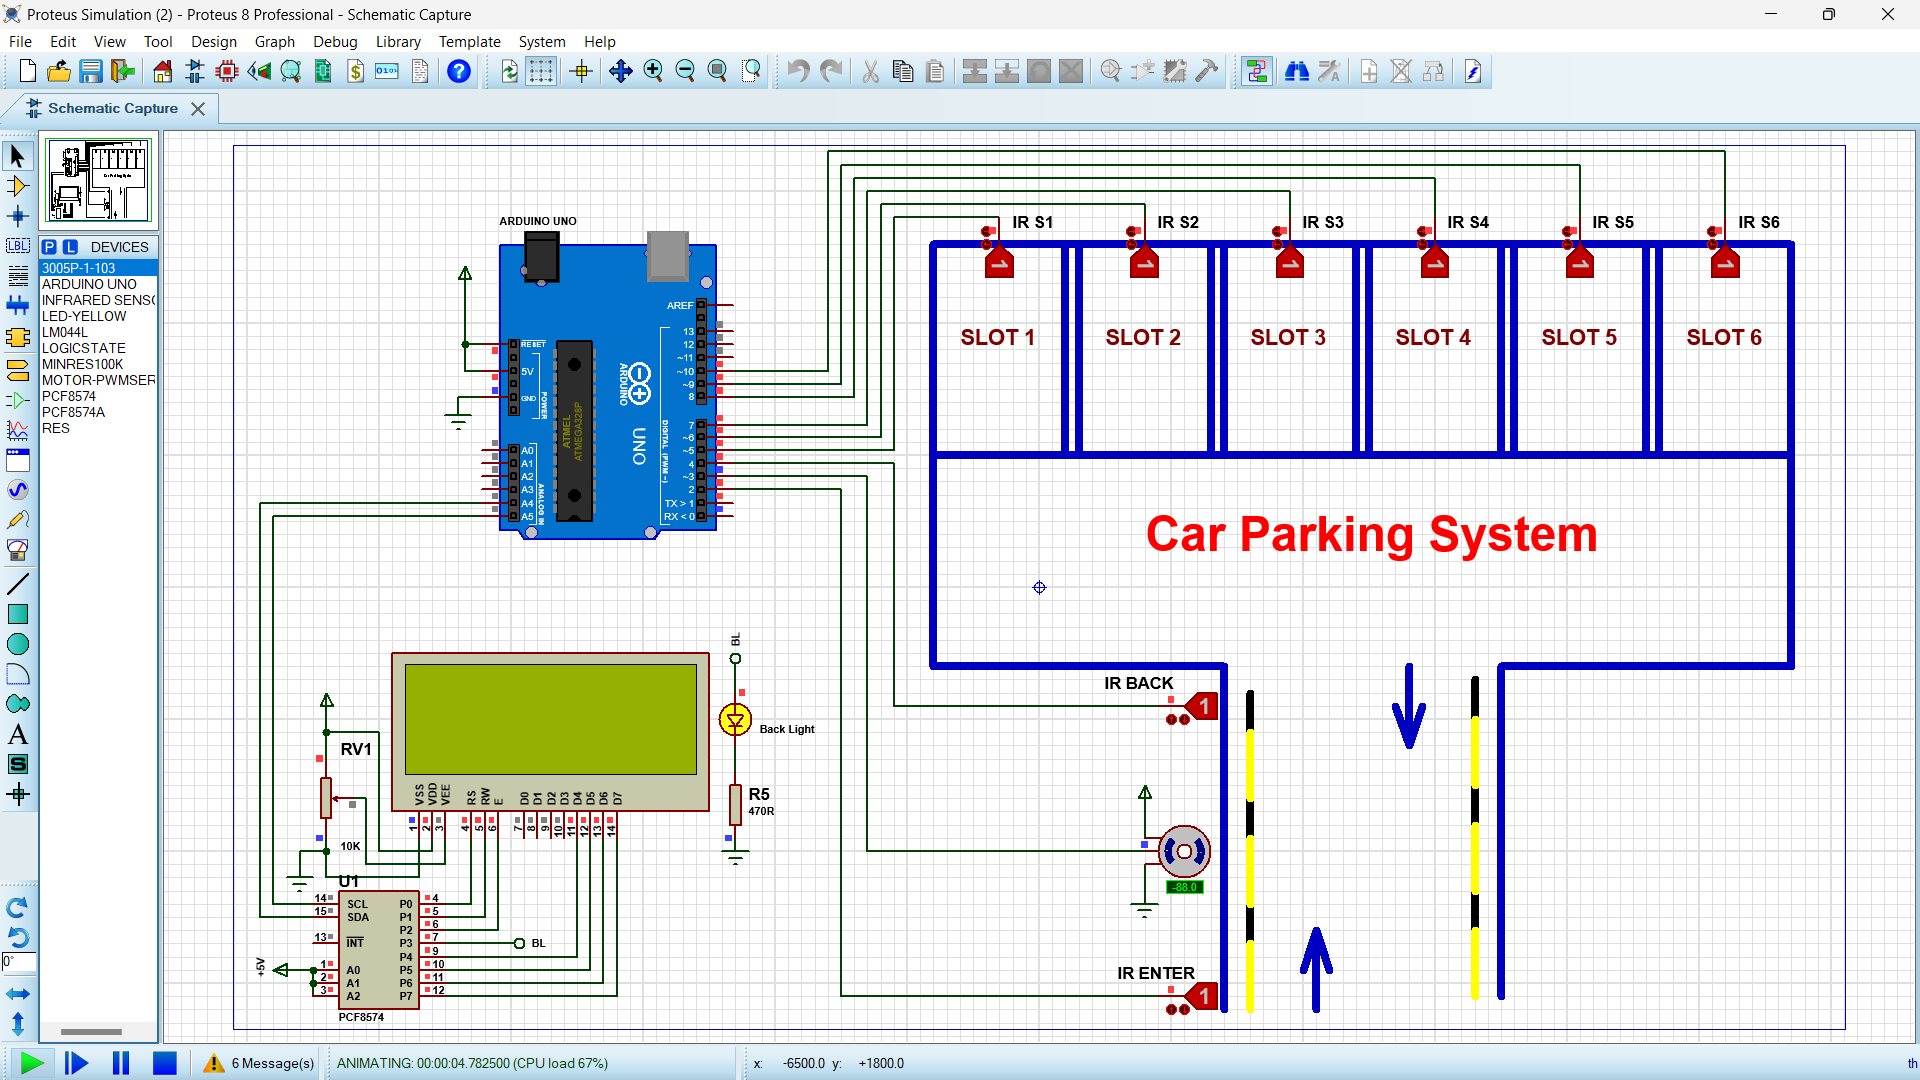Click P to pick new devices

50,246
